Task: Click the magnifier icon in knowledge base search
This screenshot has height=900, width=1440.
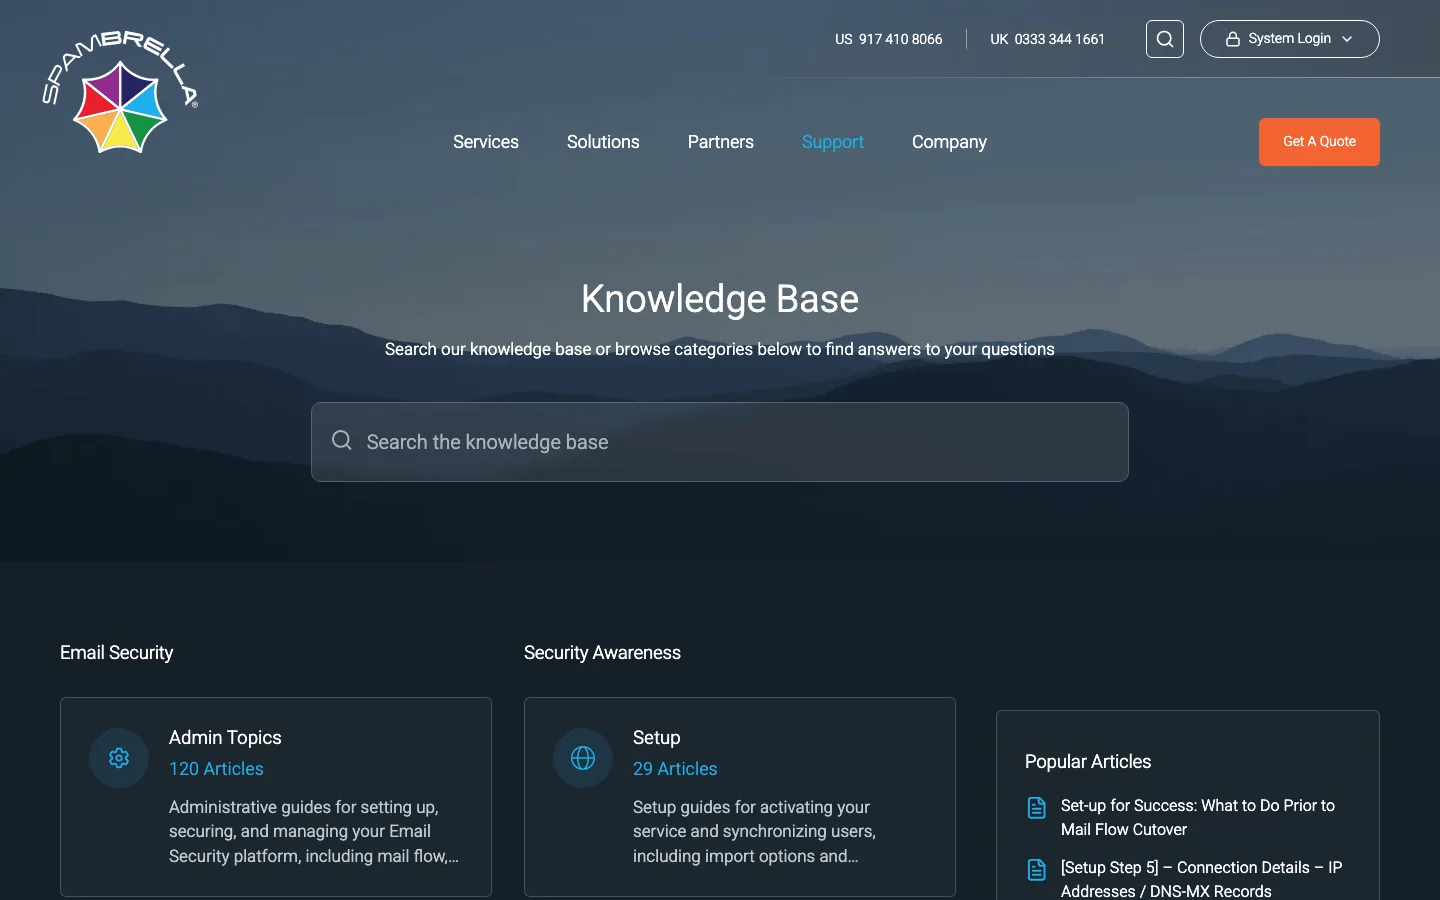Action: point(342,440)
